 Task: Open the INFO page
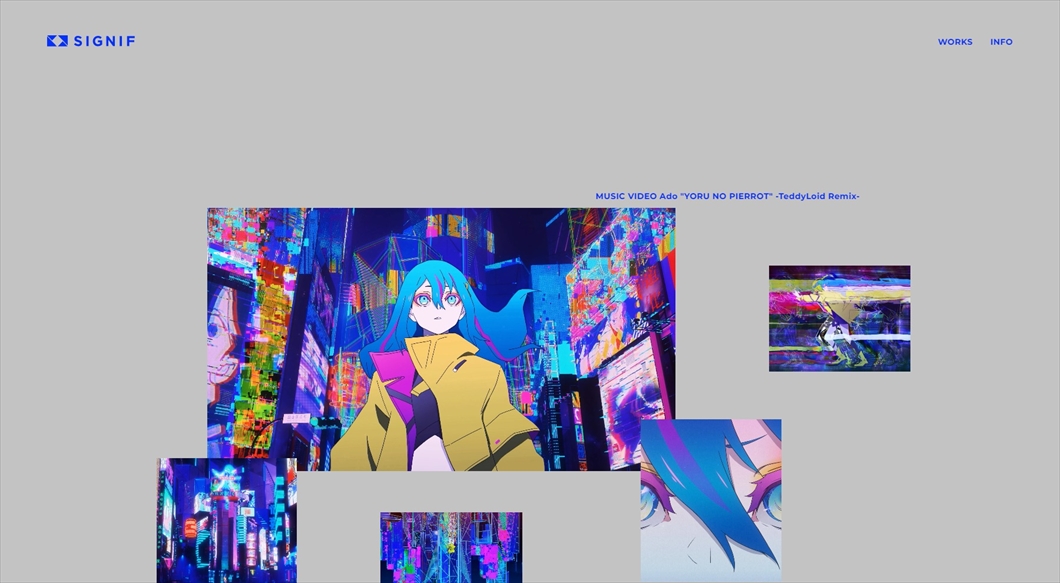pyautogui.click(x=1001, y=42)
